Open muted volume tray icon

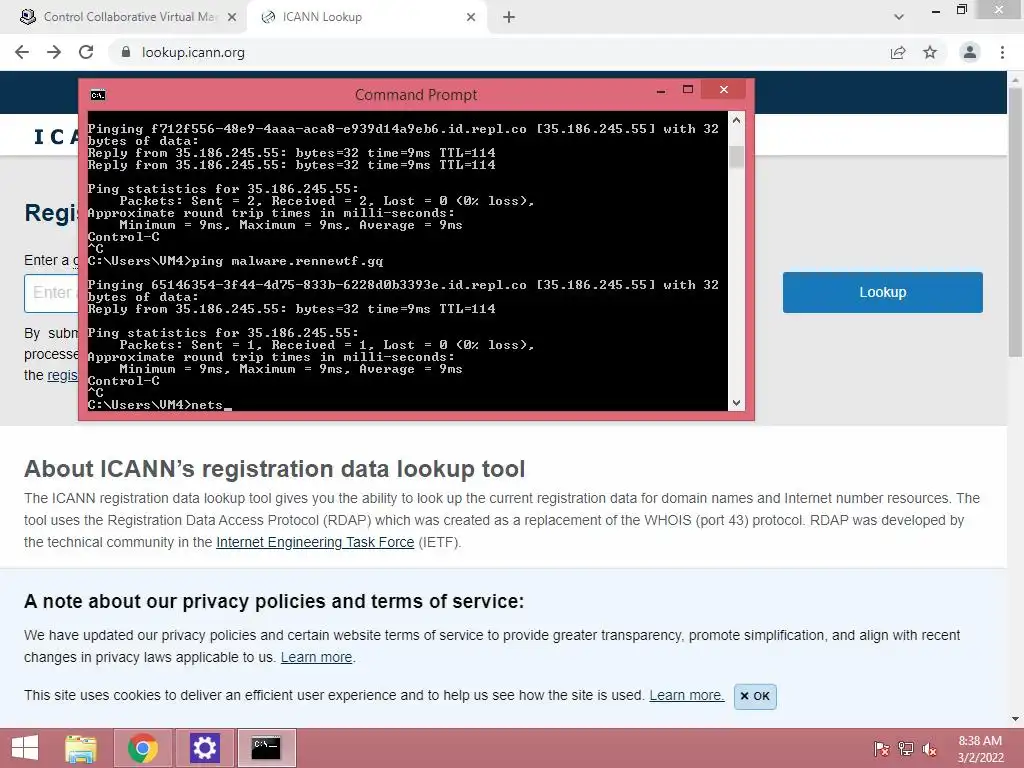point(930,749)
